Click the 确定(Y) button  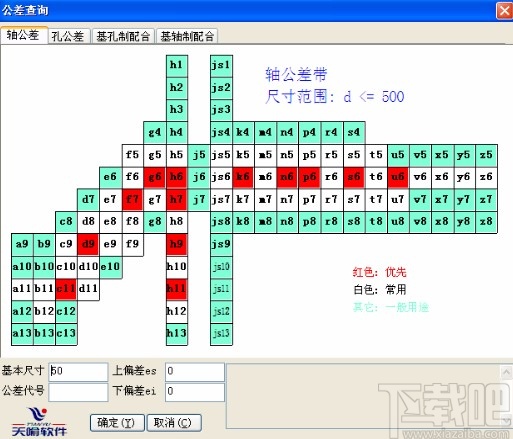[x=117, y=423]
